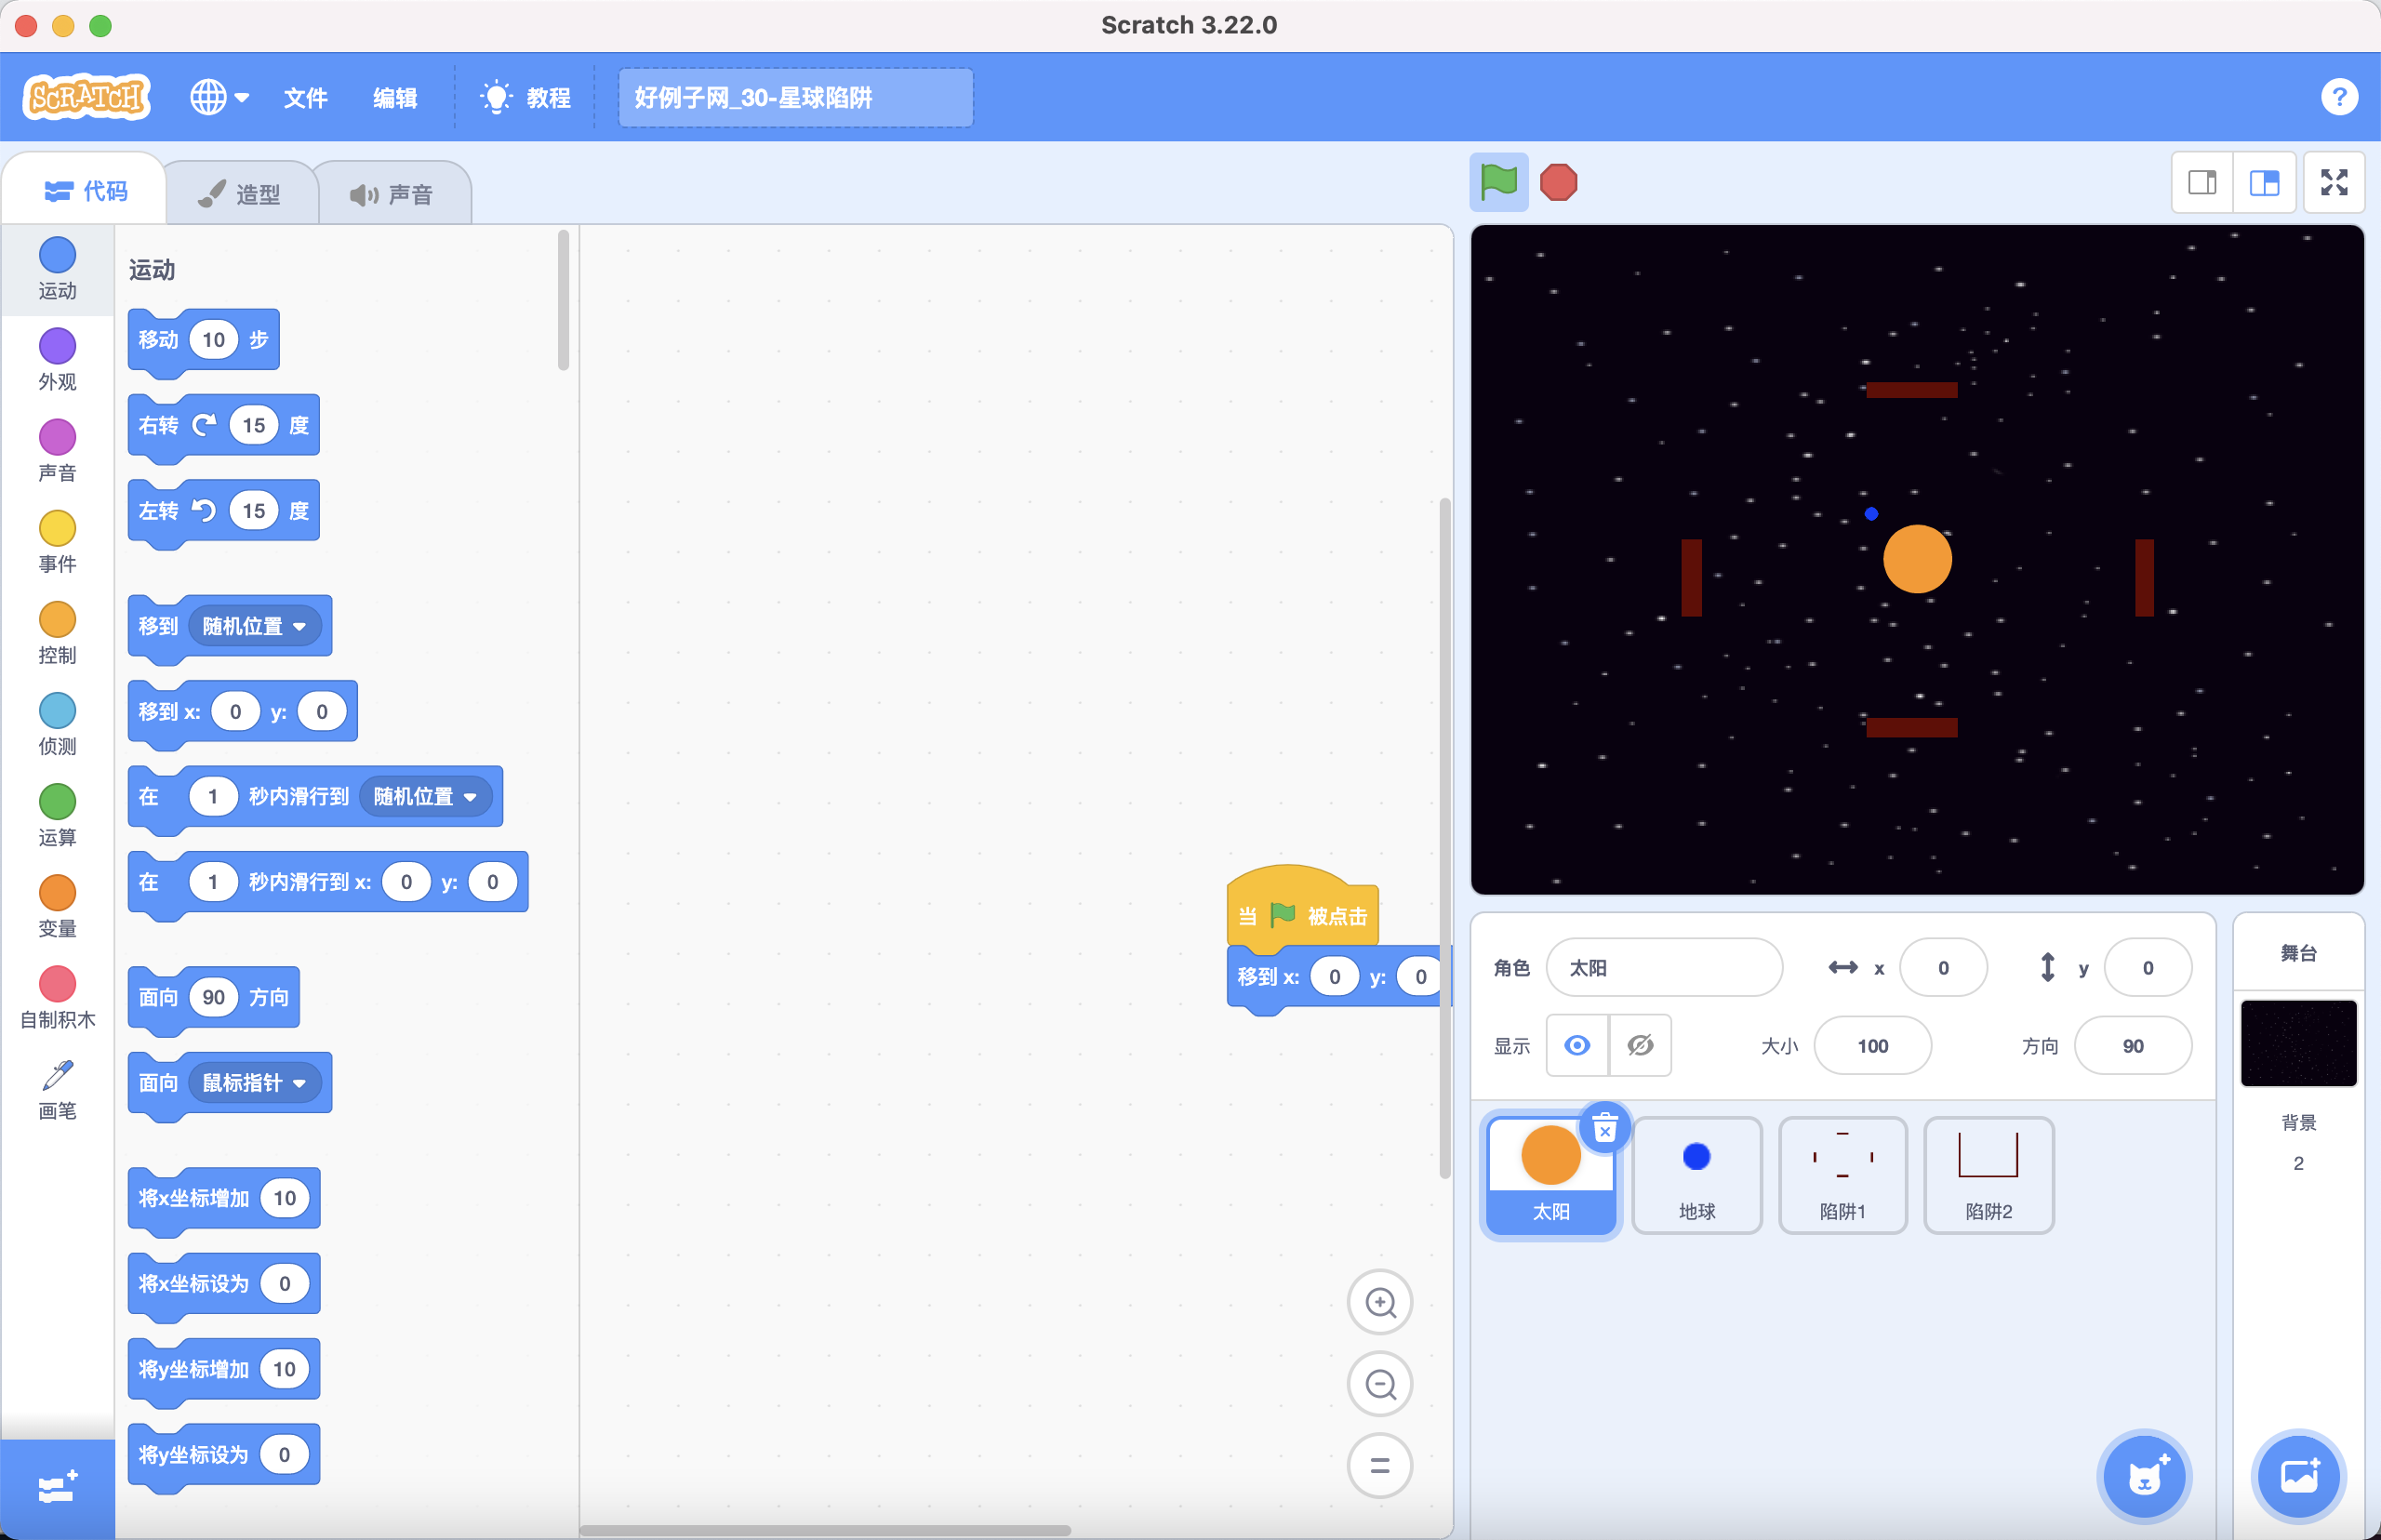Delete the 太阳 sprite with the trash icon
The height and width of the screenshot is (1540, 2381).
[x=1604, y=1128]
